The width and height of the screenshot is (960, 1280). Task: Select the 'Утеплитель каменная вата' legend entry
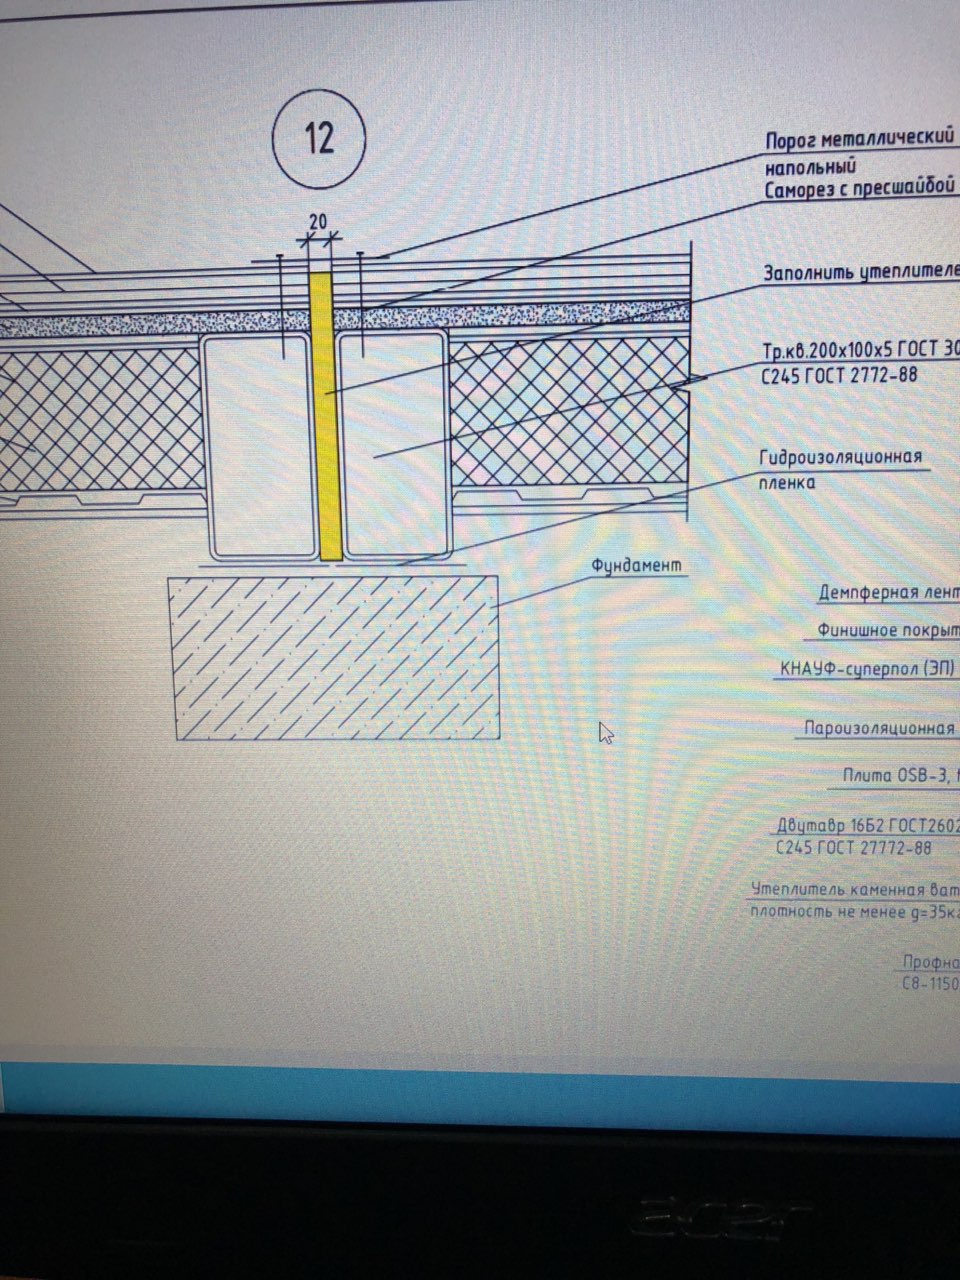pyautogui.click(x=855, y=889)
